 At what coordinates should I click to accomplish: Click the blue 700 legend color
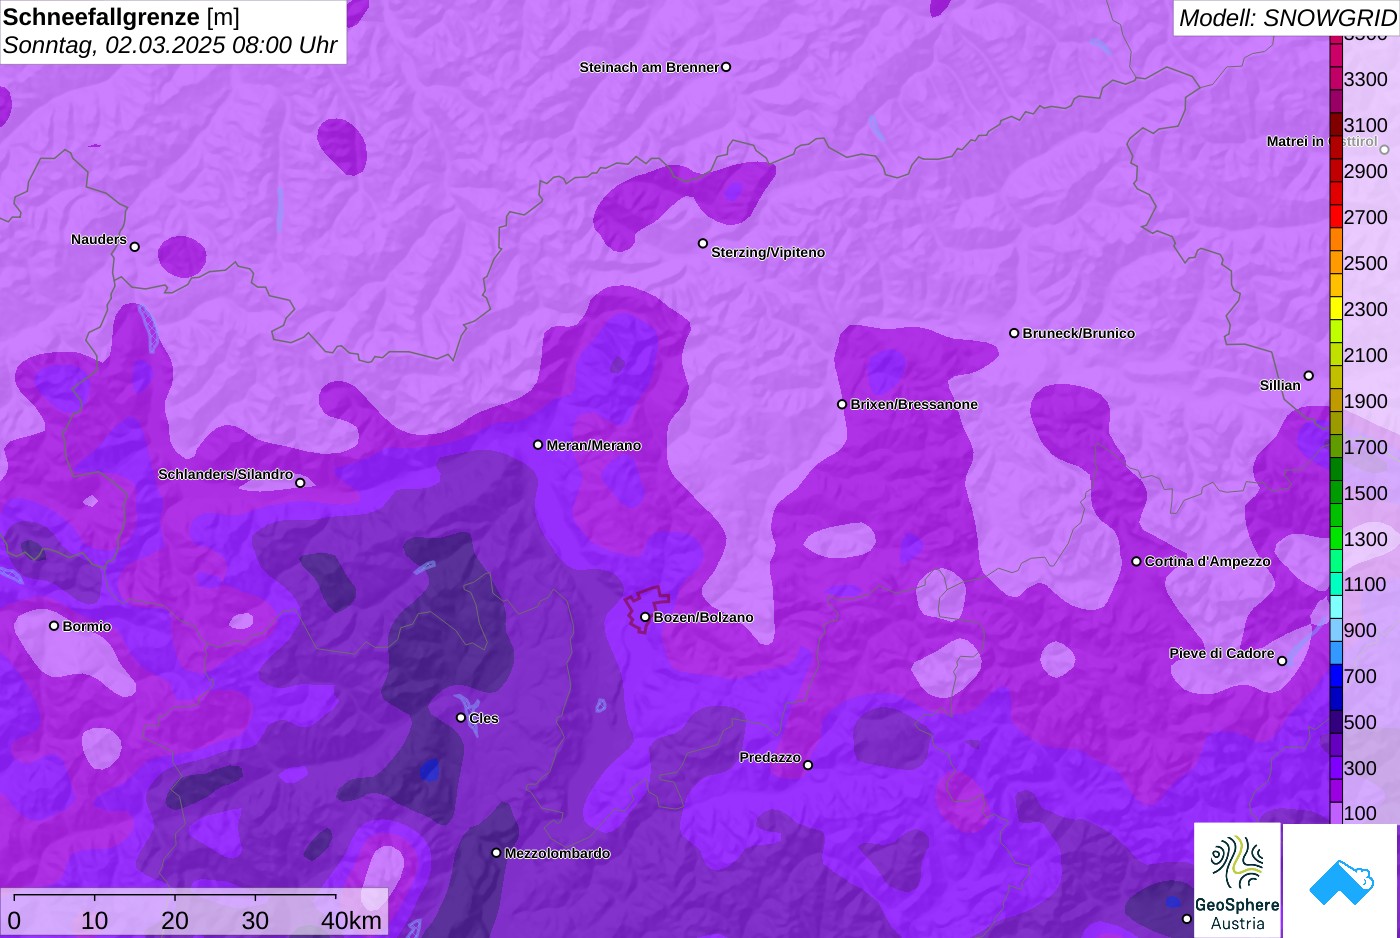1336,676
